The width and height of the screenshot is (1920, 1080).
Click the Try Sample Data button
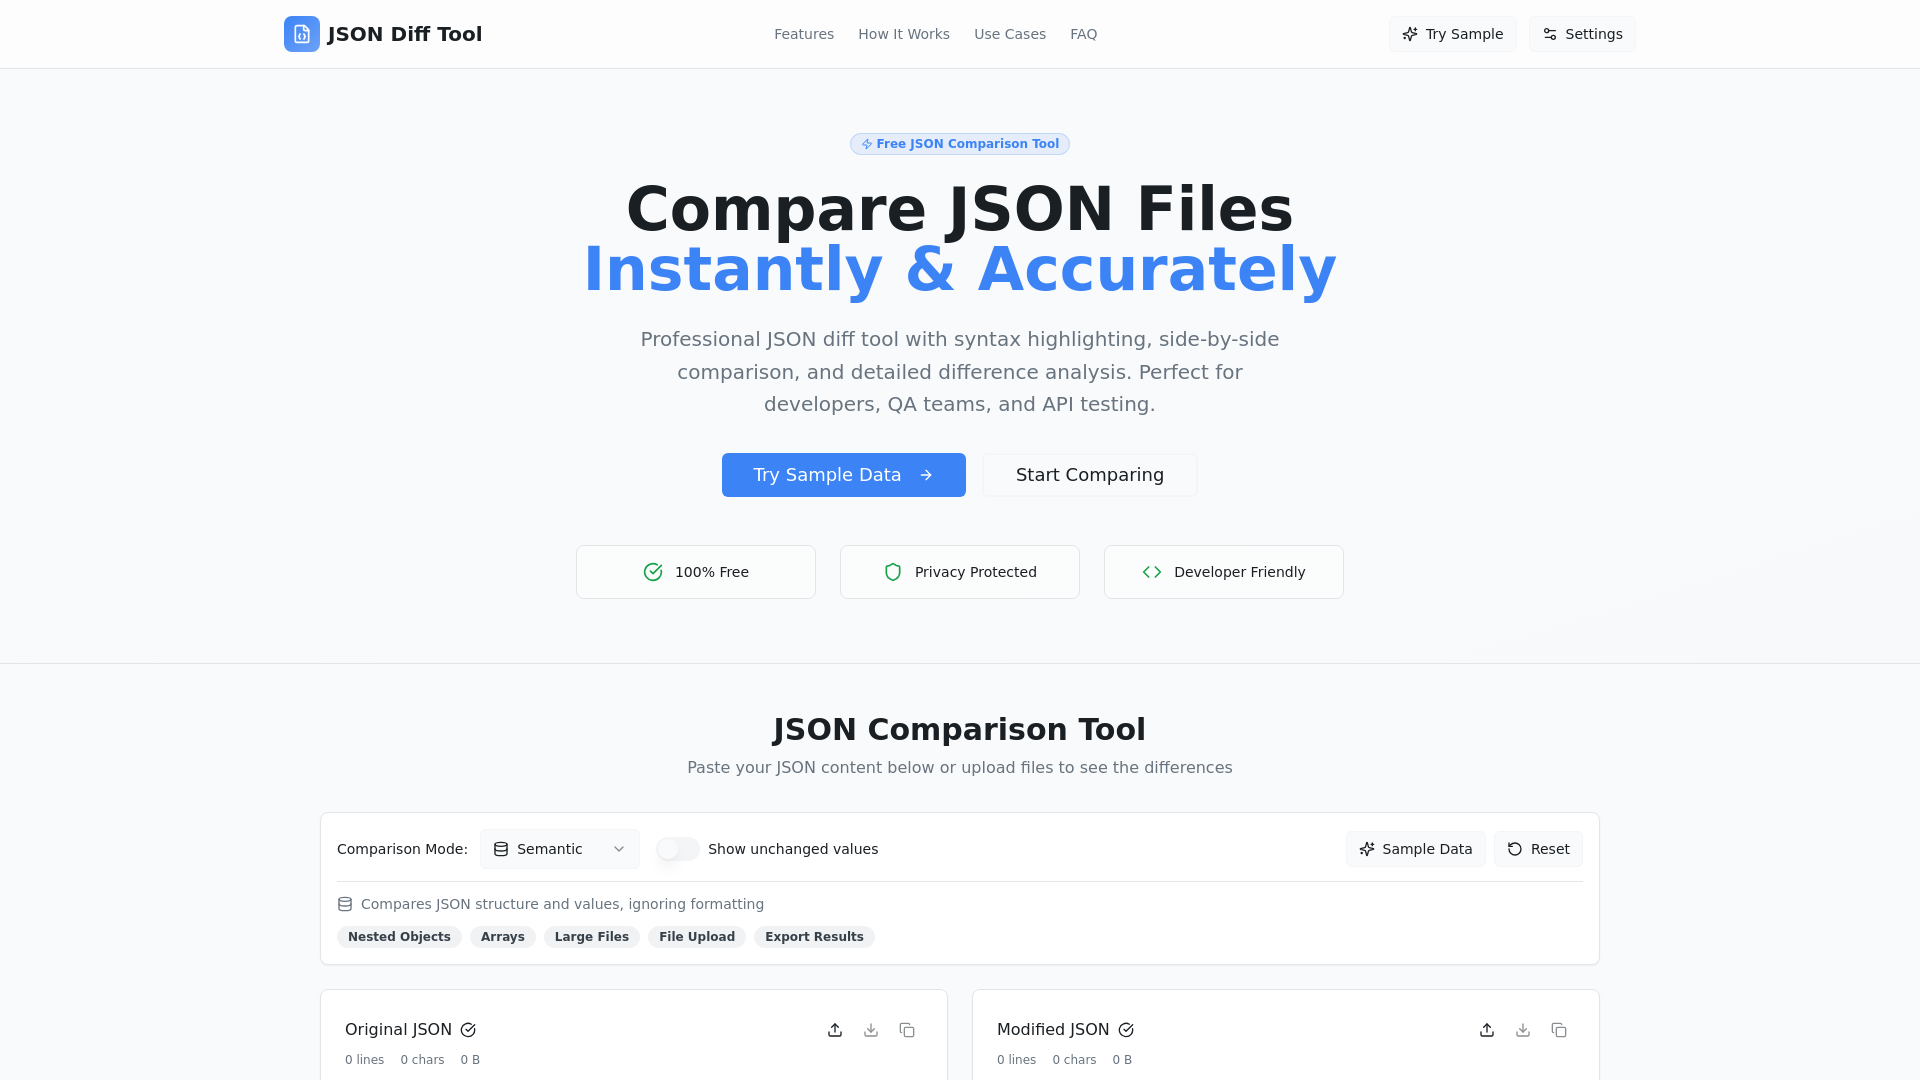pos(843,475)
